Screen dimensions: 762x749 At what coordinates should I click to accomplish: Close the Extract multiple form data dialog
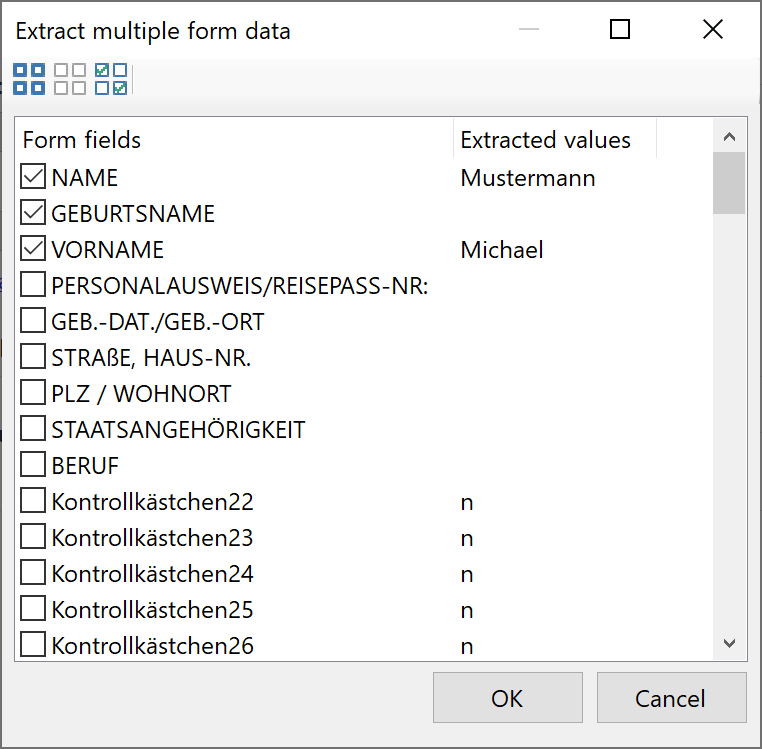[713, 29]
